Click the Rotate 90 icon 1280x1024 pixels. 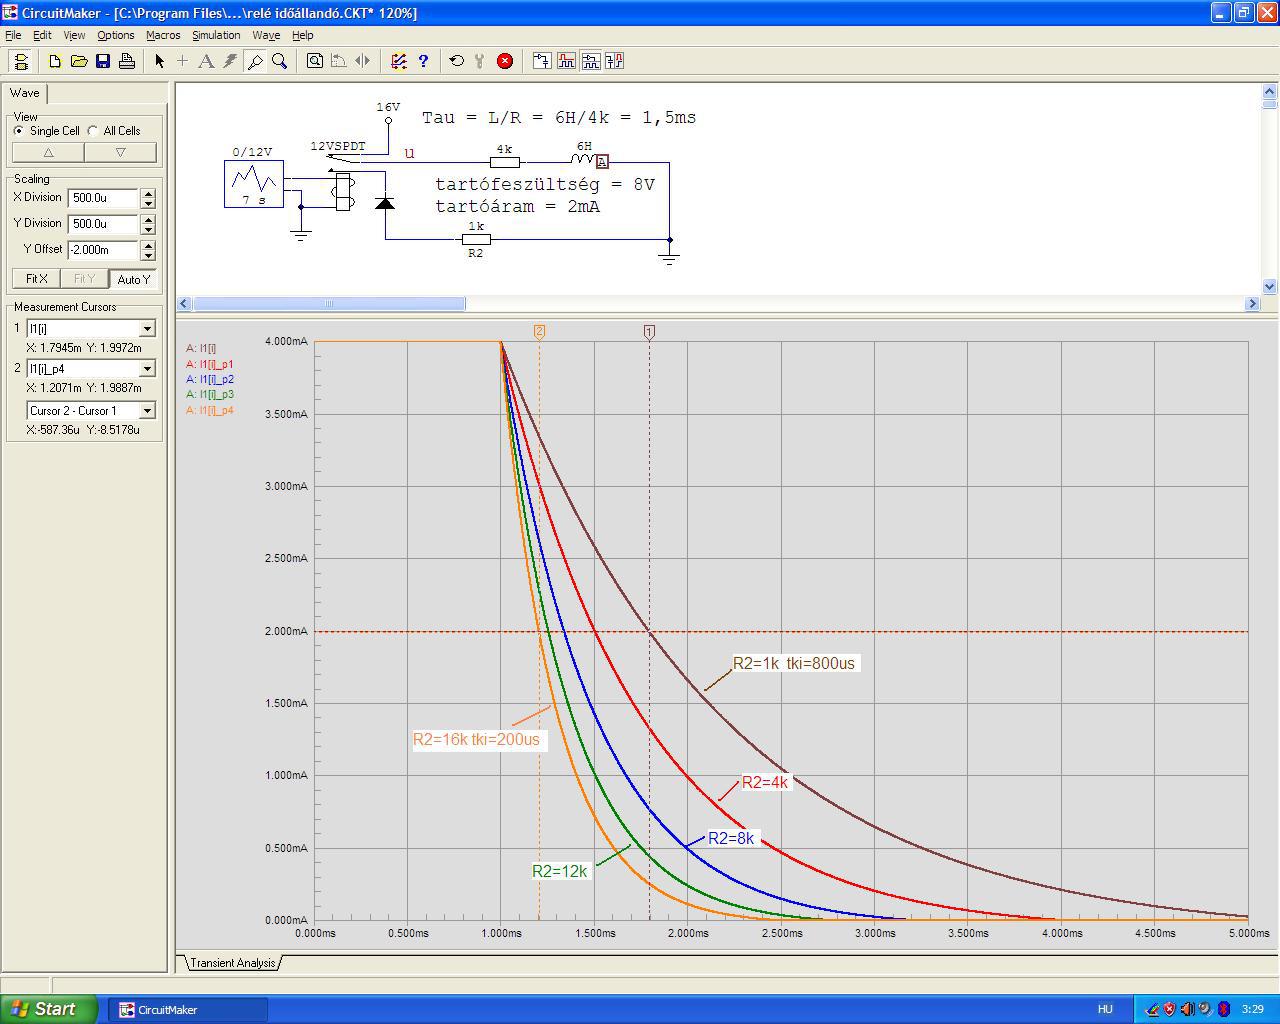[339, 61]
